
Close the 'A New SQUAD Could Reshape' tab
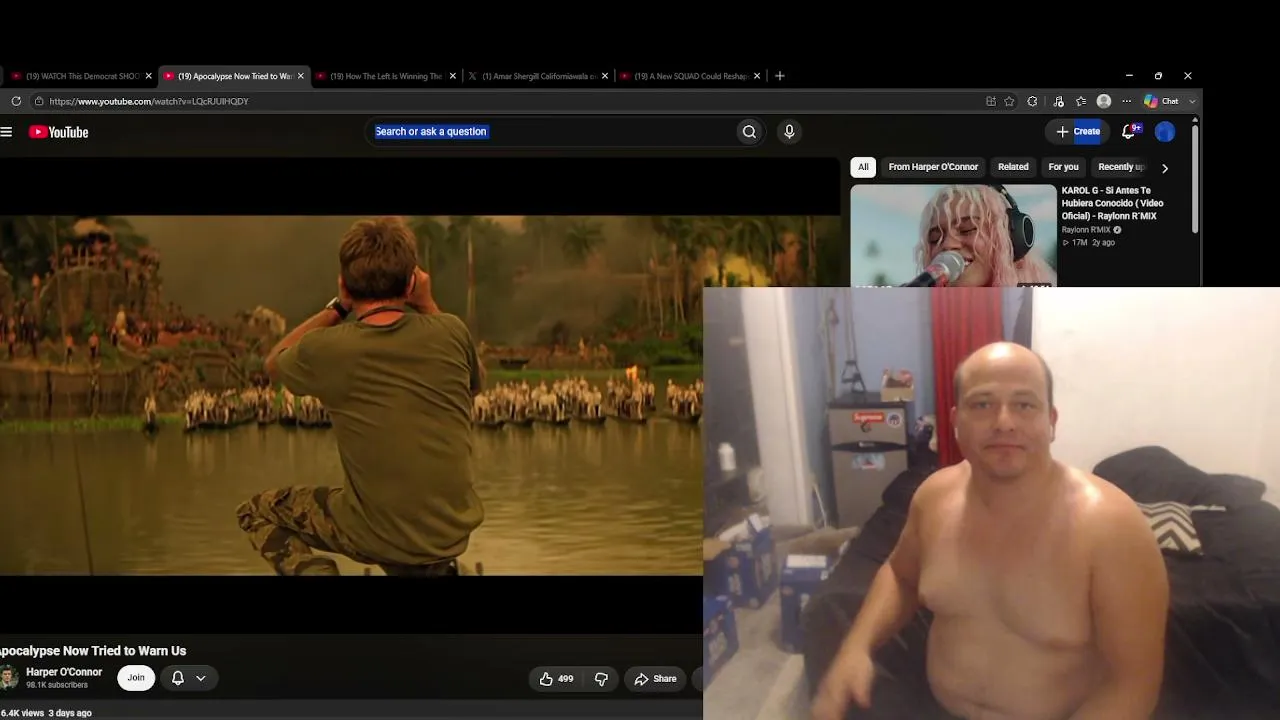click(x=757, y=76)
